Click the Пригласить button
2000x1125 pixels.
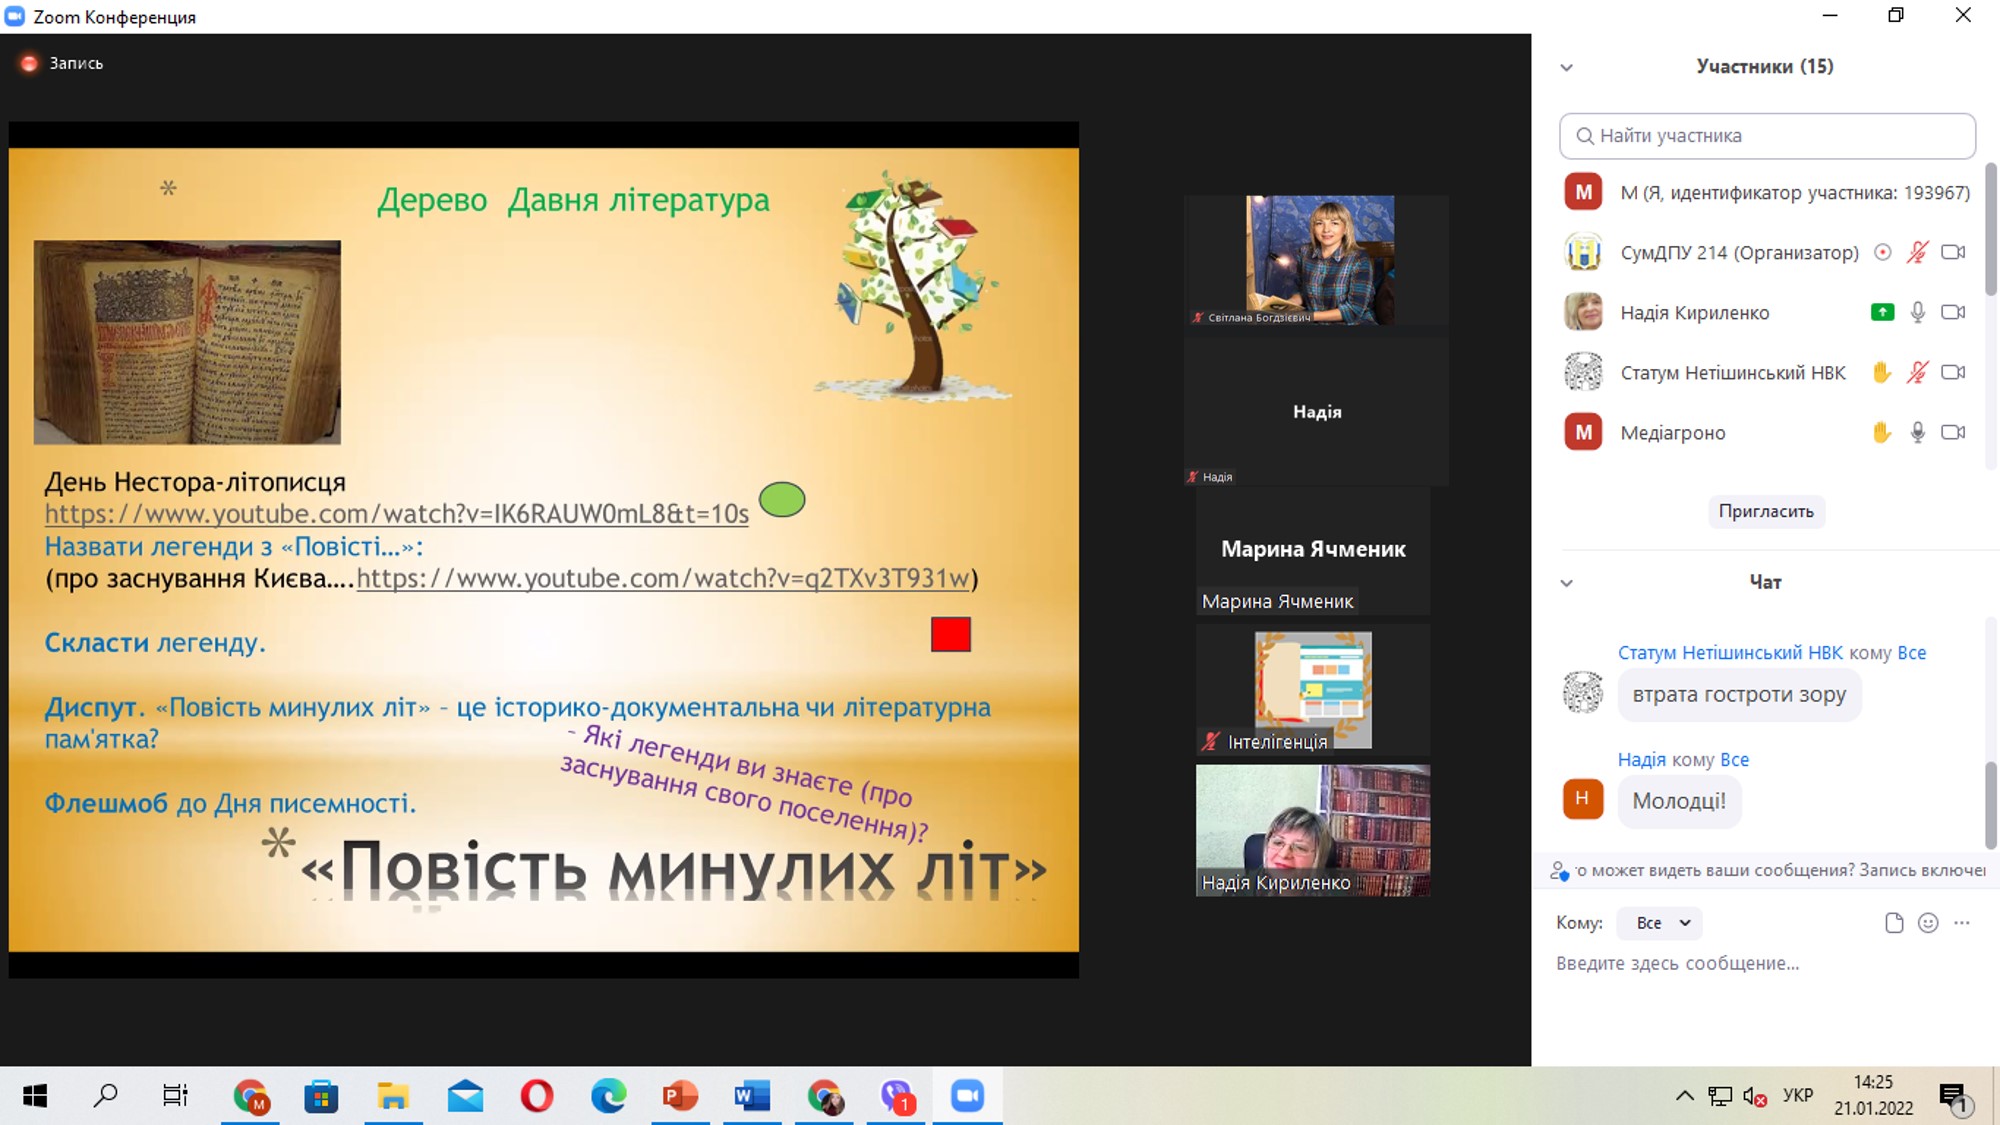[1765, 511]
